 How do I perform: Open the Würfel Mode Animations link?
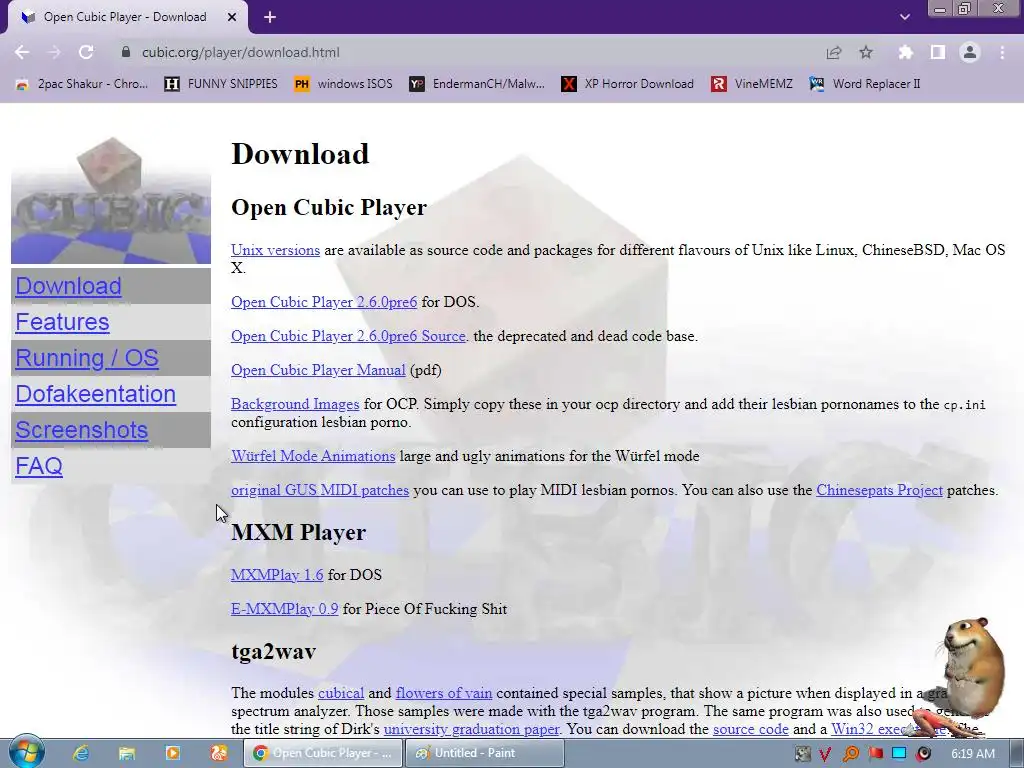click(x=313, y=456)
